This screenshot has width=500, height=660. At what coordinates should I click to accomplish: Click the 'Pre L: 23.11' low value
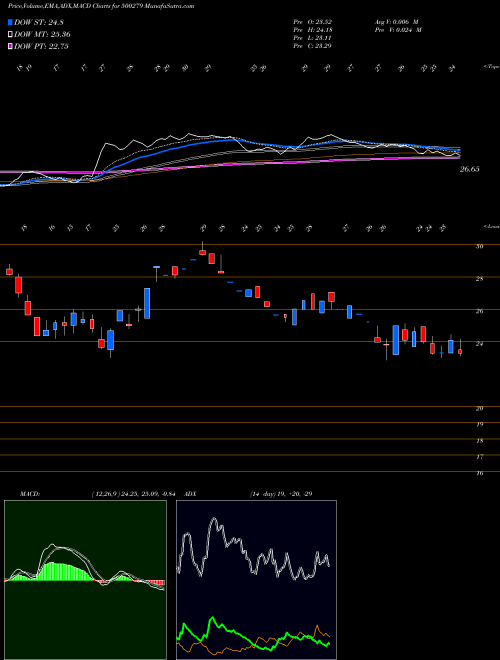313,38
